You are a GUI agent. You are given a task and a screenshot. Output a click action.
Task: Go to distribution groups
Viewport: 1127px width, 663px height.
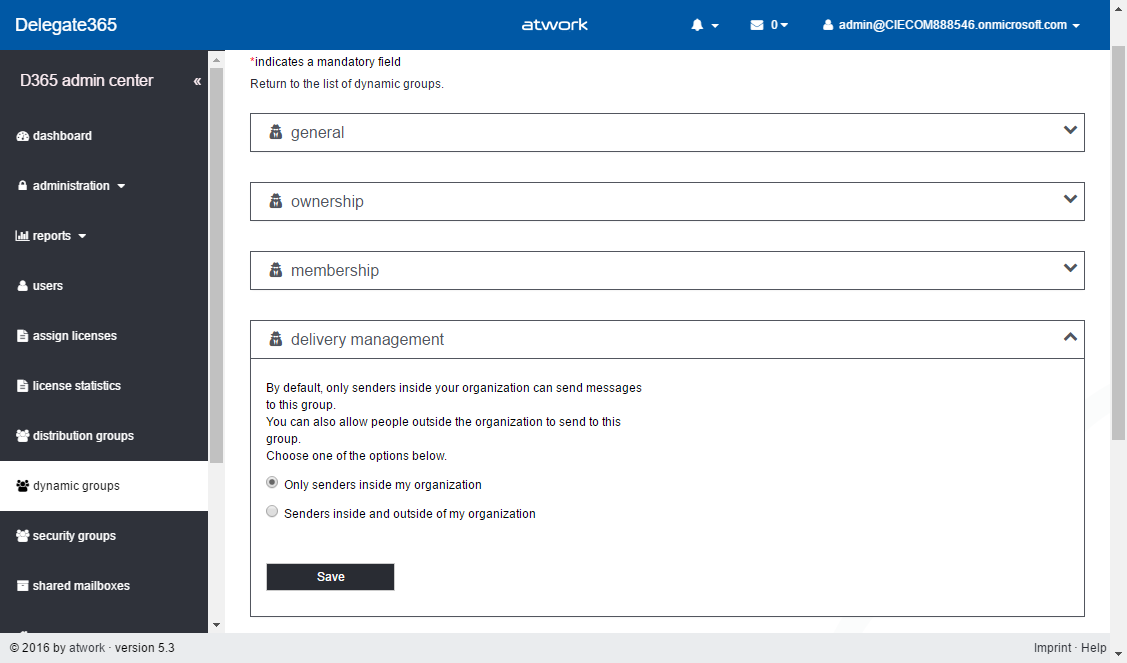[x=83, y=436]
